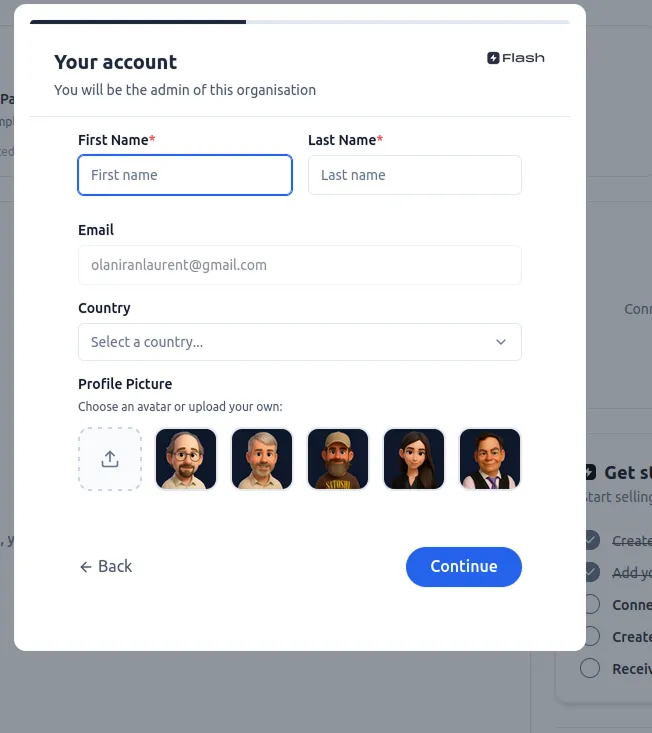Click into the Last Name field

[x=414, y=175]
